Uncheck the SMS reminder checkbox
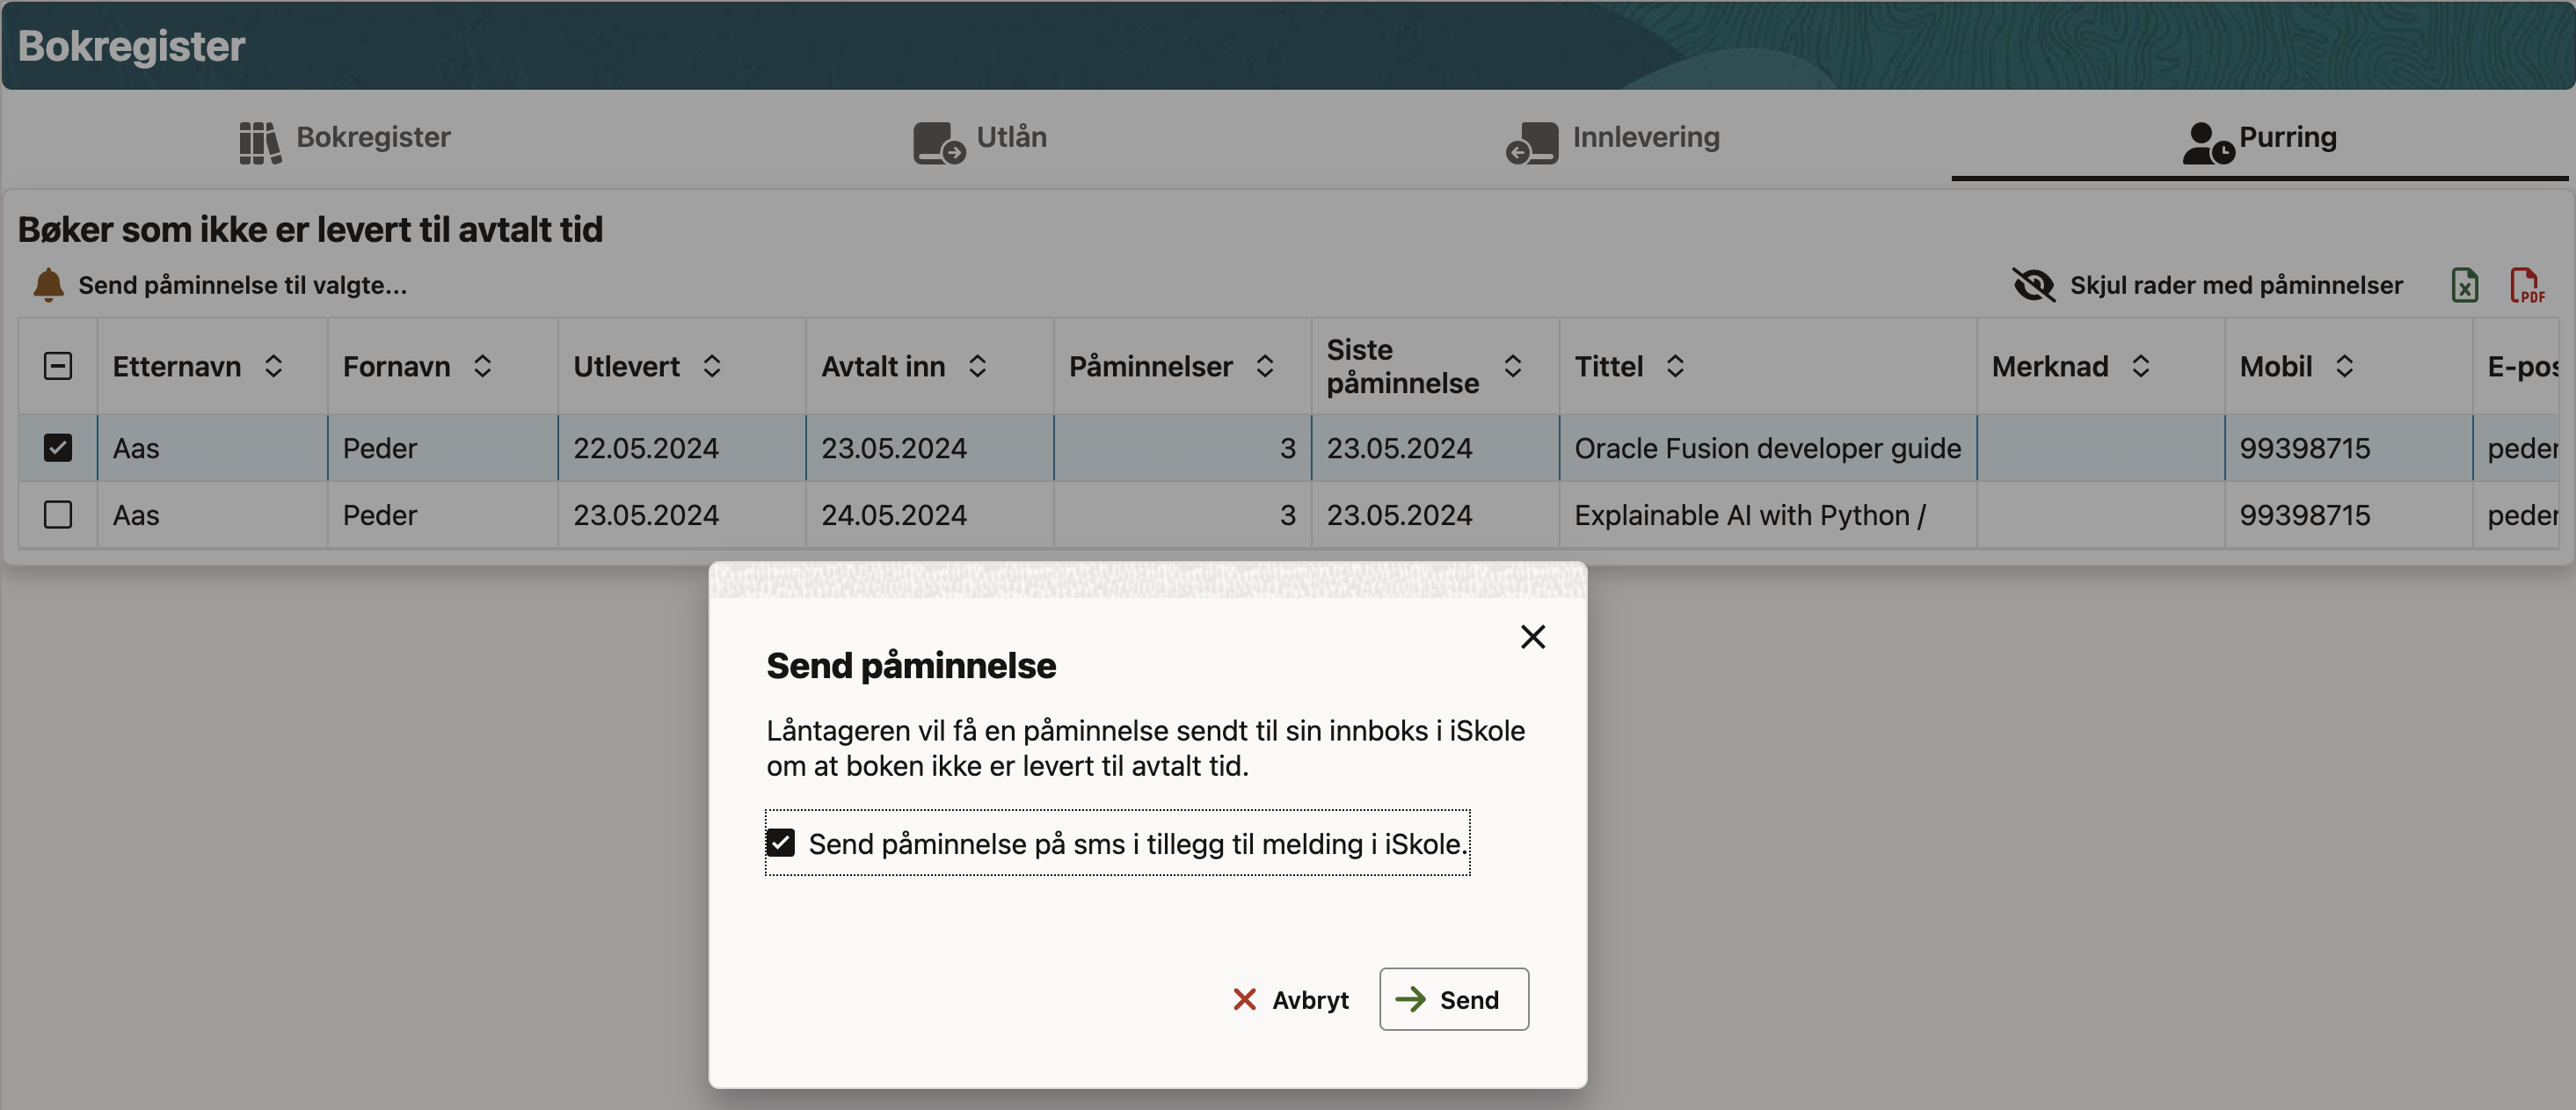This screenshot has height=1110, width=2576. click(781, 843)
